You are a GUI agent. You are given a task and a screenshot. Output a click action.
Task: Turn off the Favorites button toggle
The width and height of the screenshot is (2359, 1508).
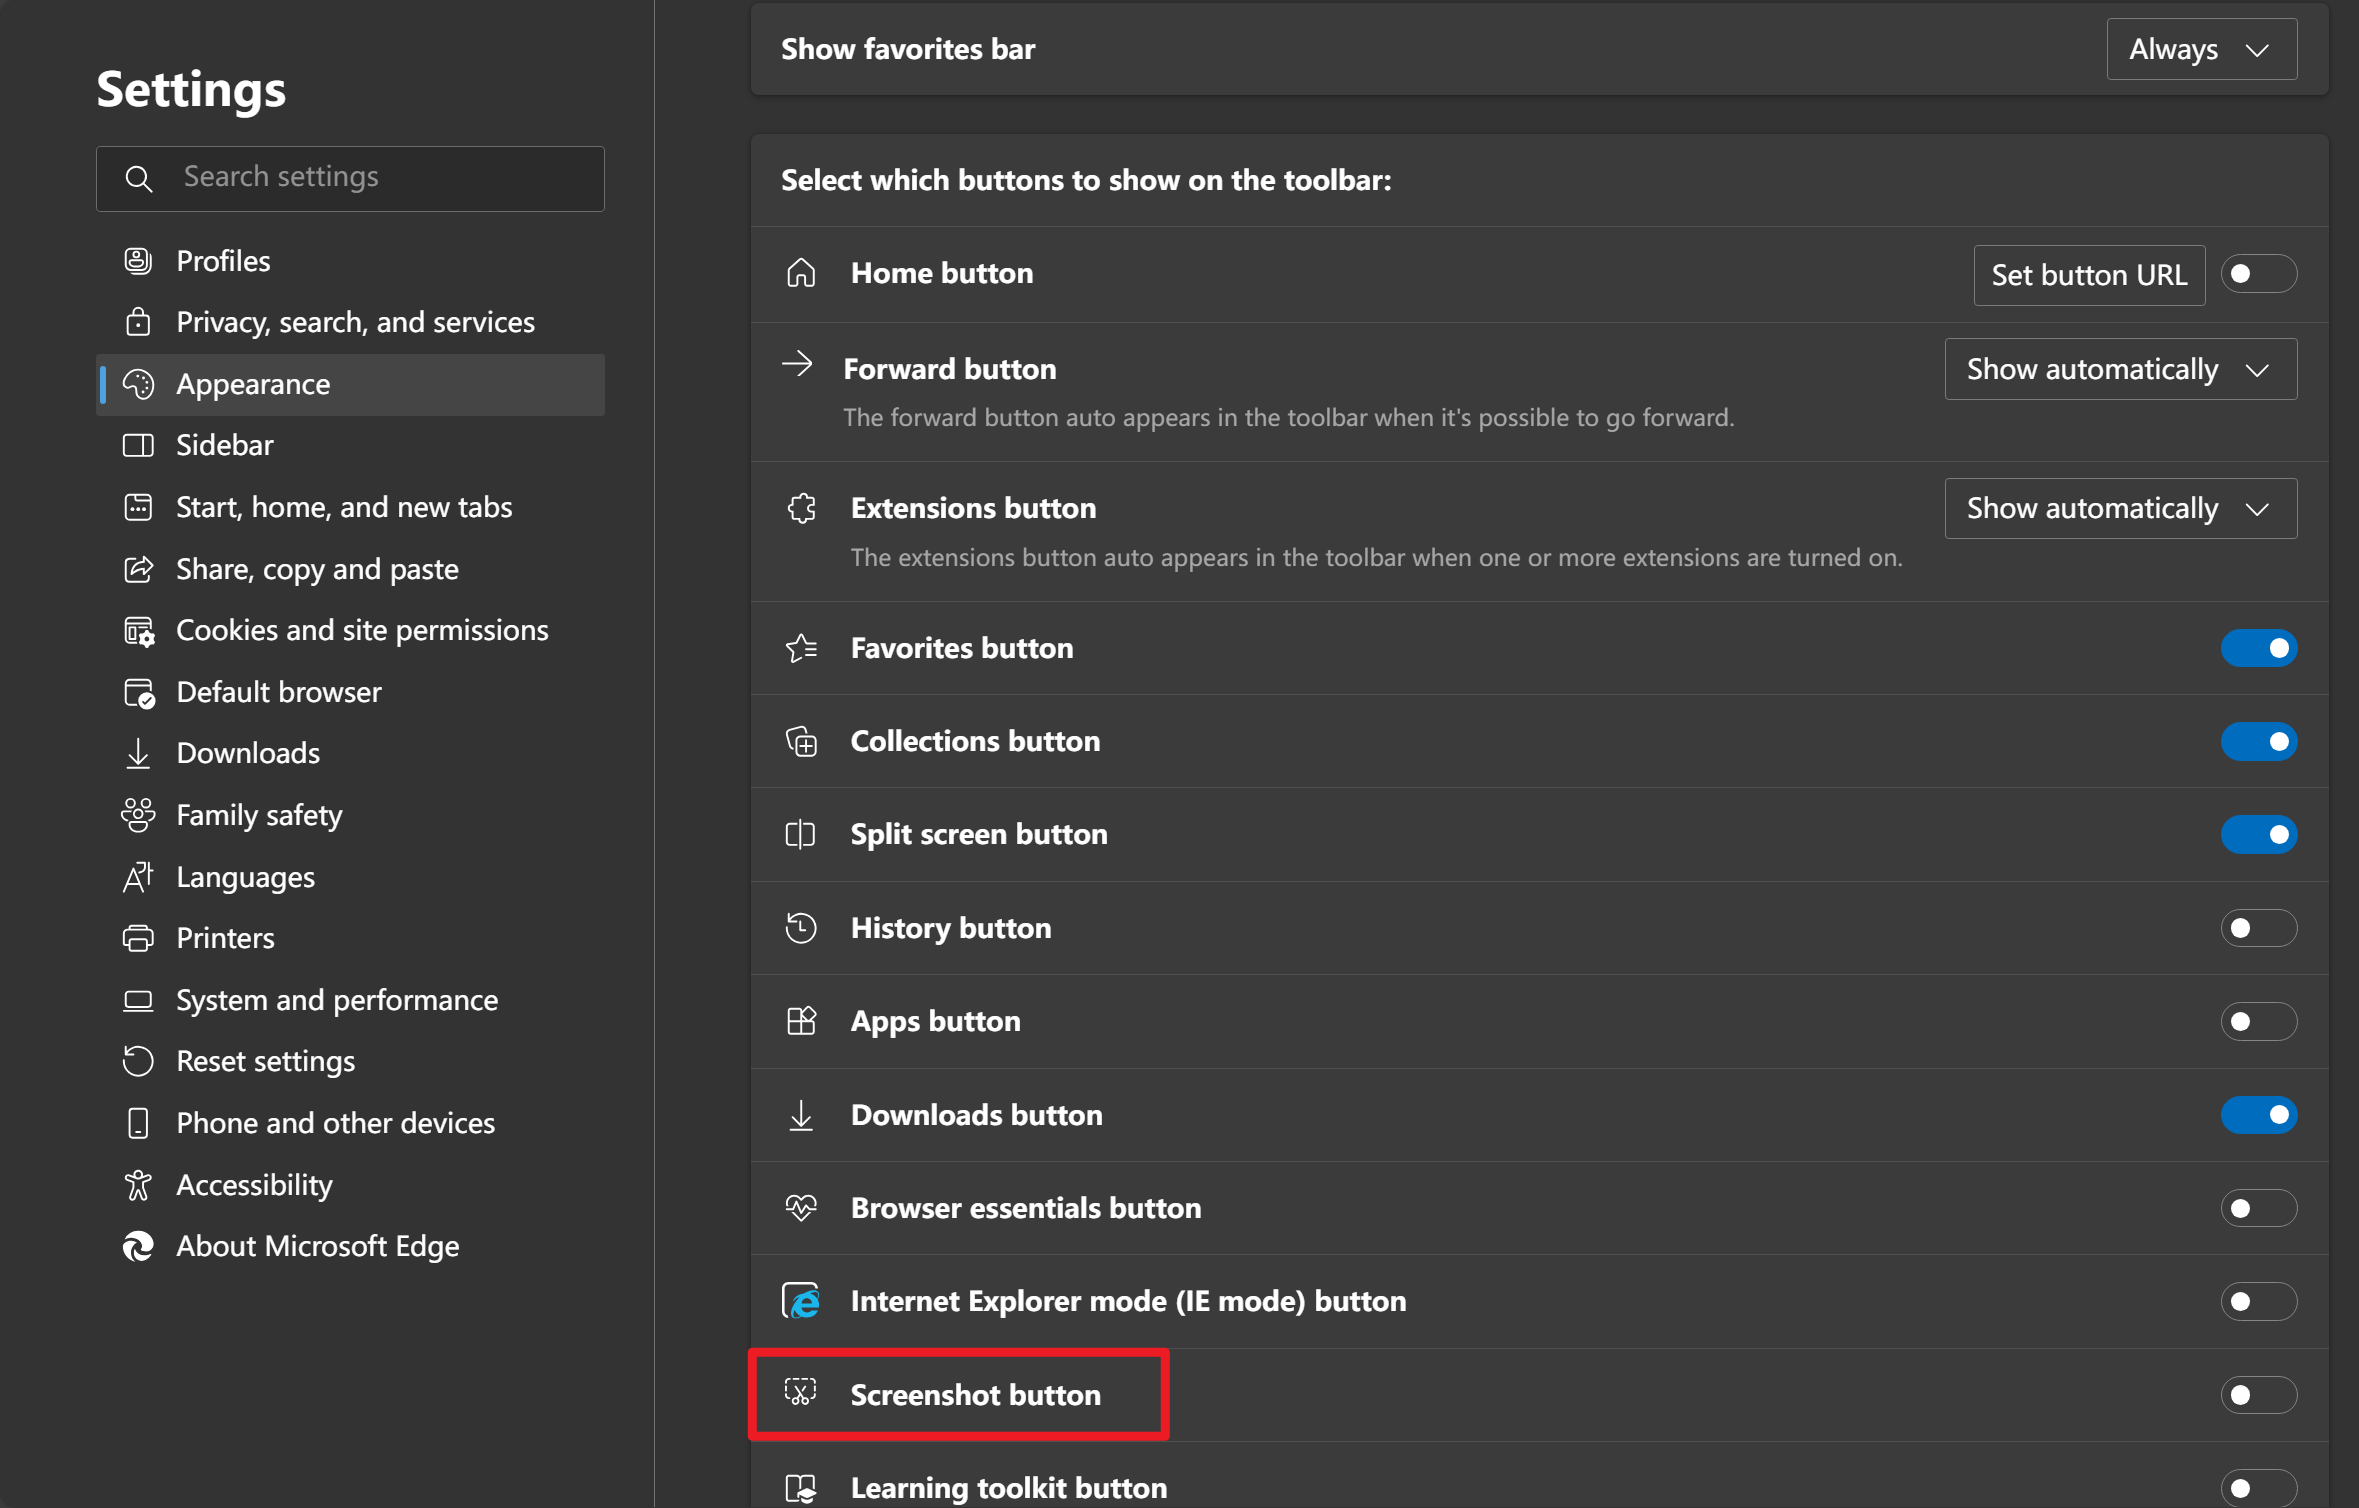(2258, 648)
